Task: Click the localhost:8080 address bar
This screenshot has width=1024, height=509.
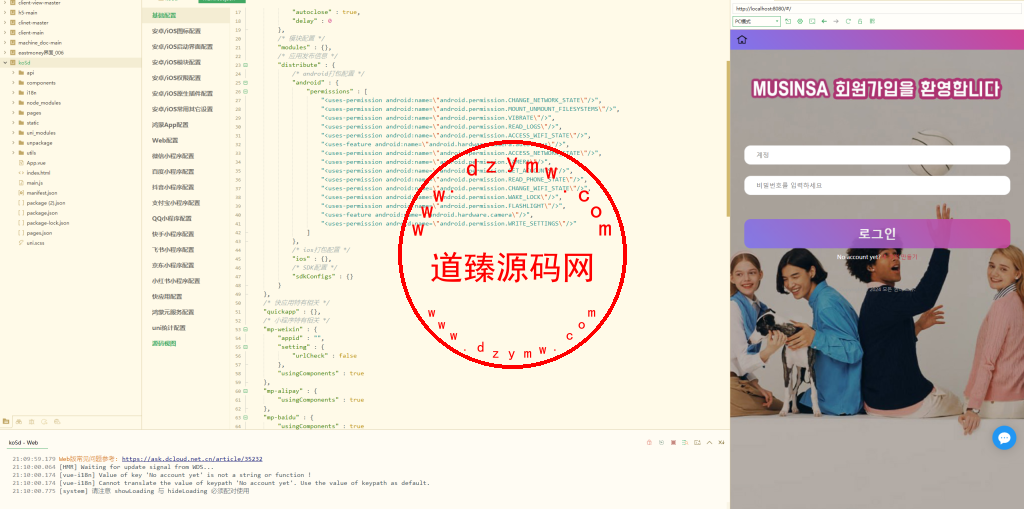Action: [877, 8]
